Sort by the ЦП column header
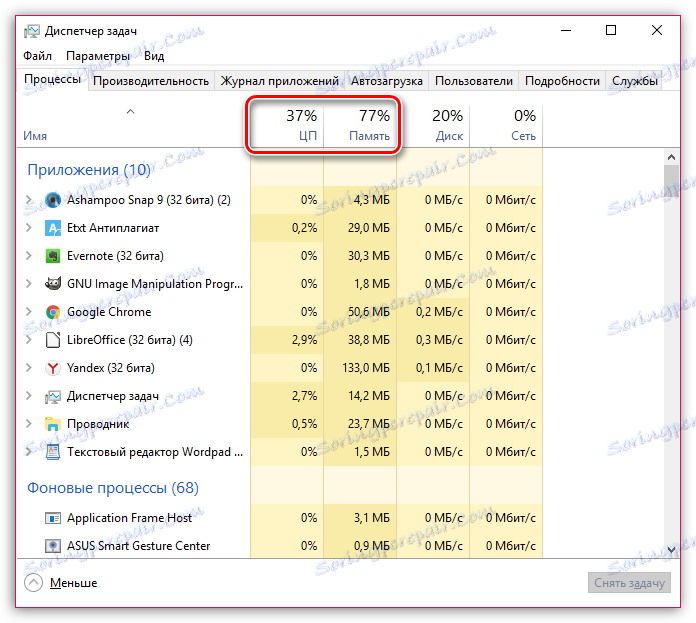 tap(287, 126)
